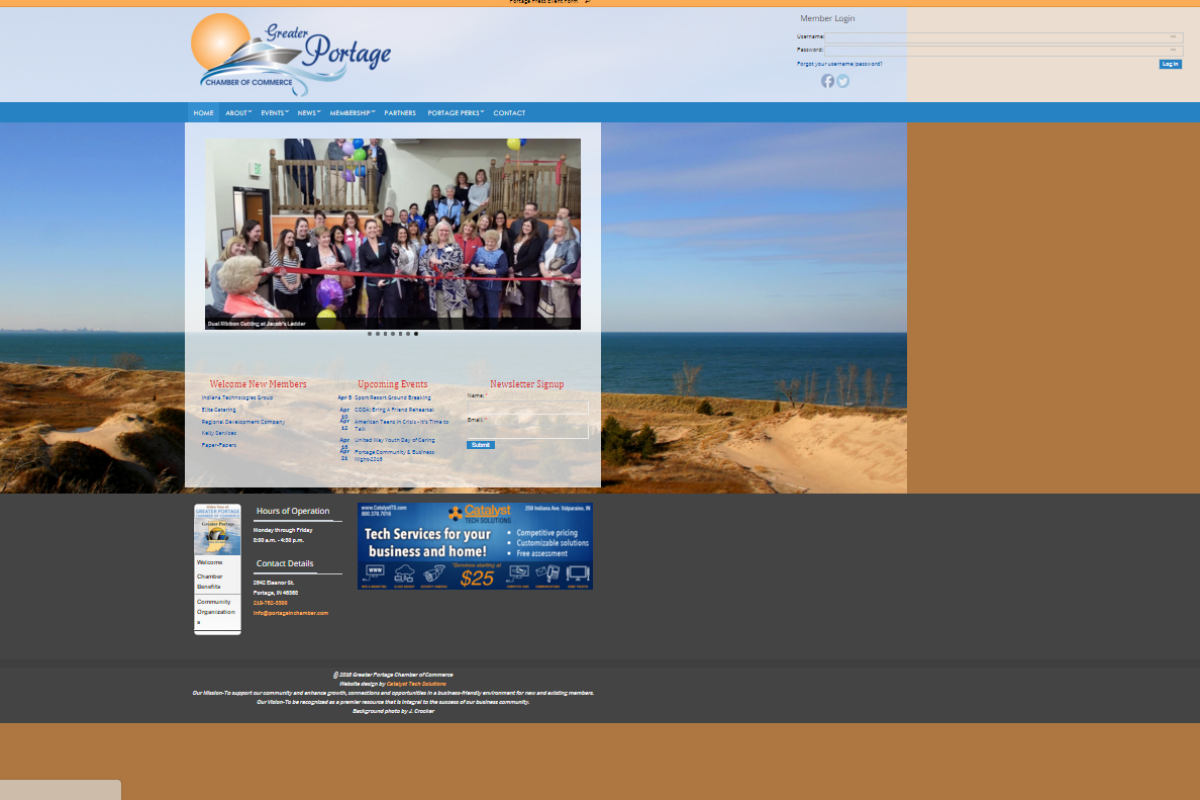
Task: Open the chamber's Facebook page icon
Action: click(x=828, y=81)
